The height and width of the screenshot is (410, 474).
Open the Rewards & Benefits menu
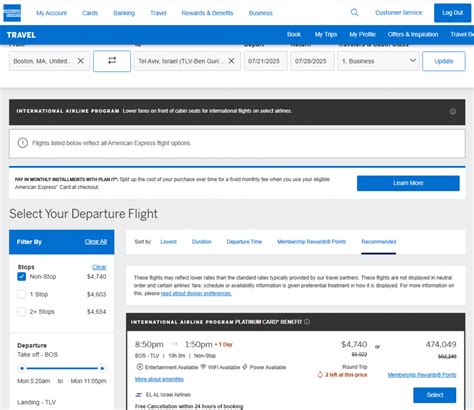[207, 13]
